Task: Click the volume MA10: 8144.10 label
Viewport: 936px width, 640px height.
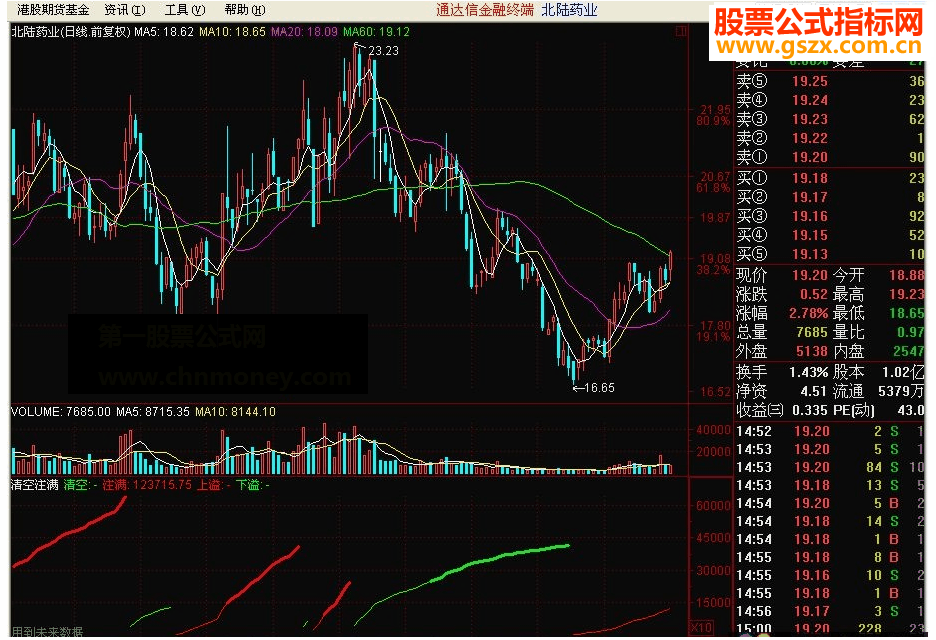Action: click(235, 412)
